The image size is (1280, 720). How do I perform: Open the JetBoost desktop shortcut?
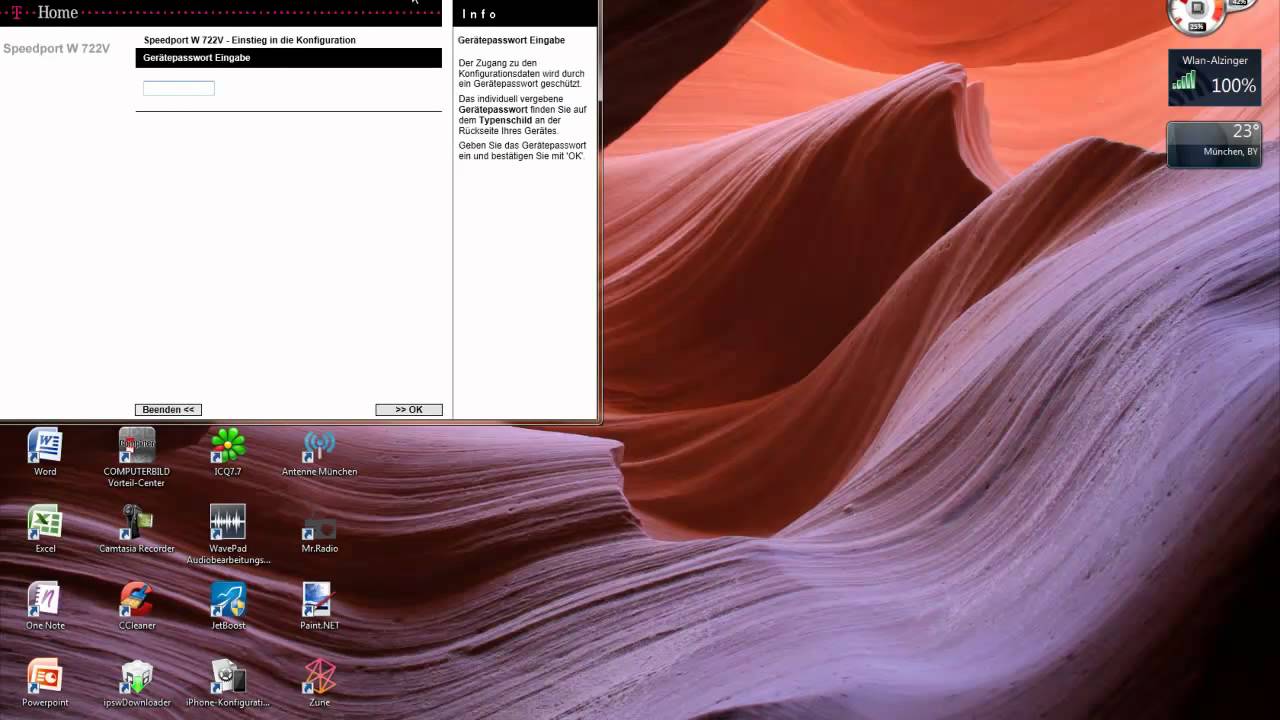pos(228,606)
